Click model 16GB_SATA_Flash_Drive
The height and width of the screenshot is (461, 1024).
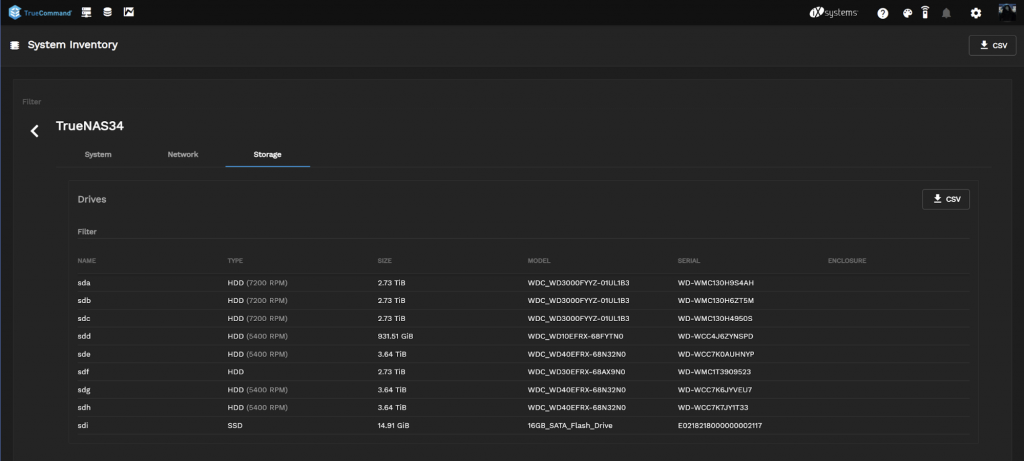point(570,426)
